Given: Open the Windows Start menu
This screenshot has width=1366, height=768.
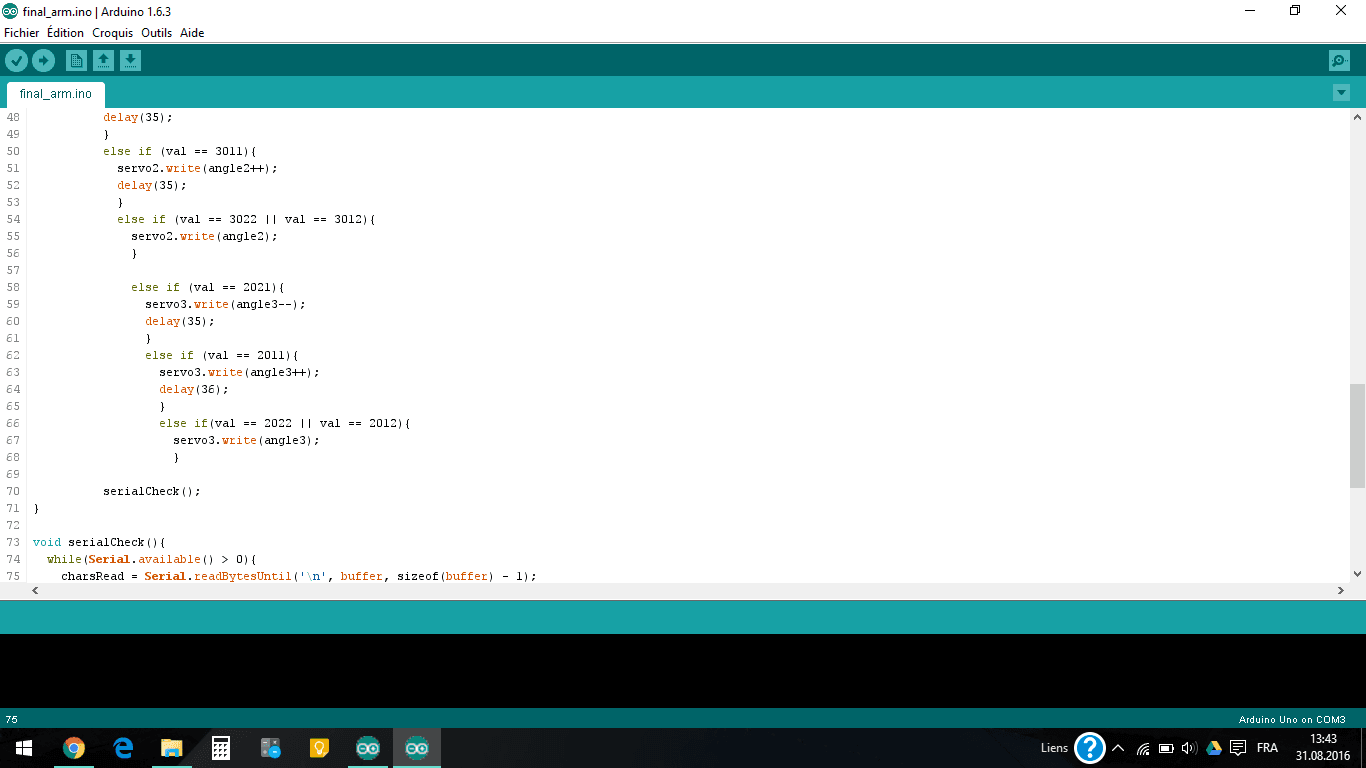Looking at the screenshot, I should (x=22, y=747).
